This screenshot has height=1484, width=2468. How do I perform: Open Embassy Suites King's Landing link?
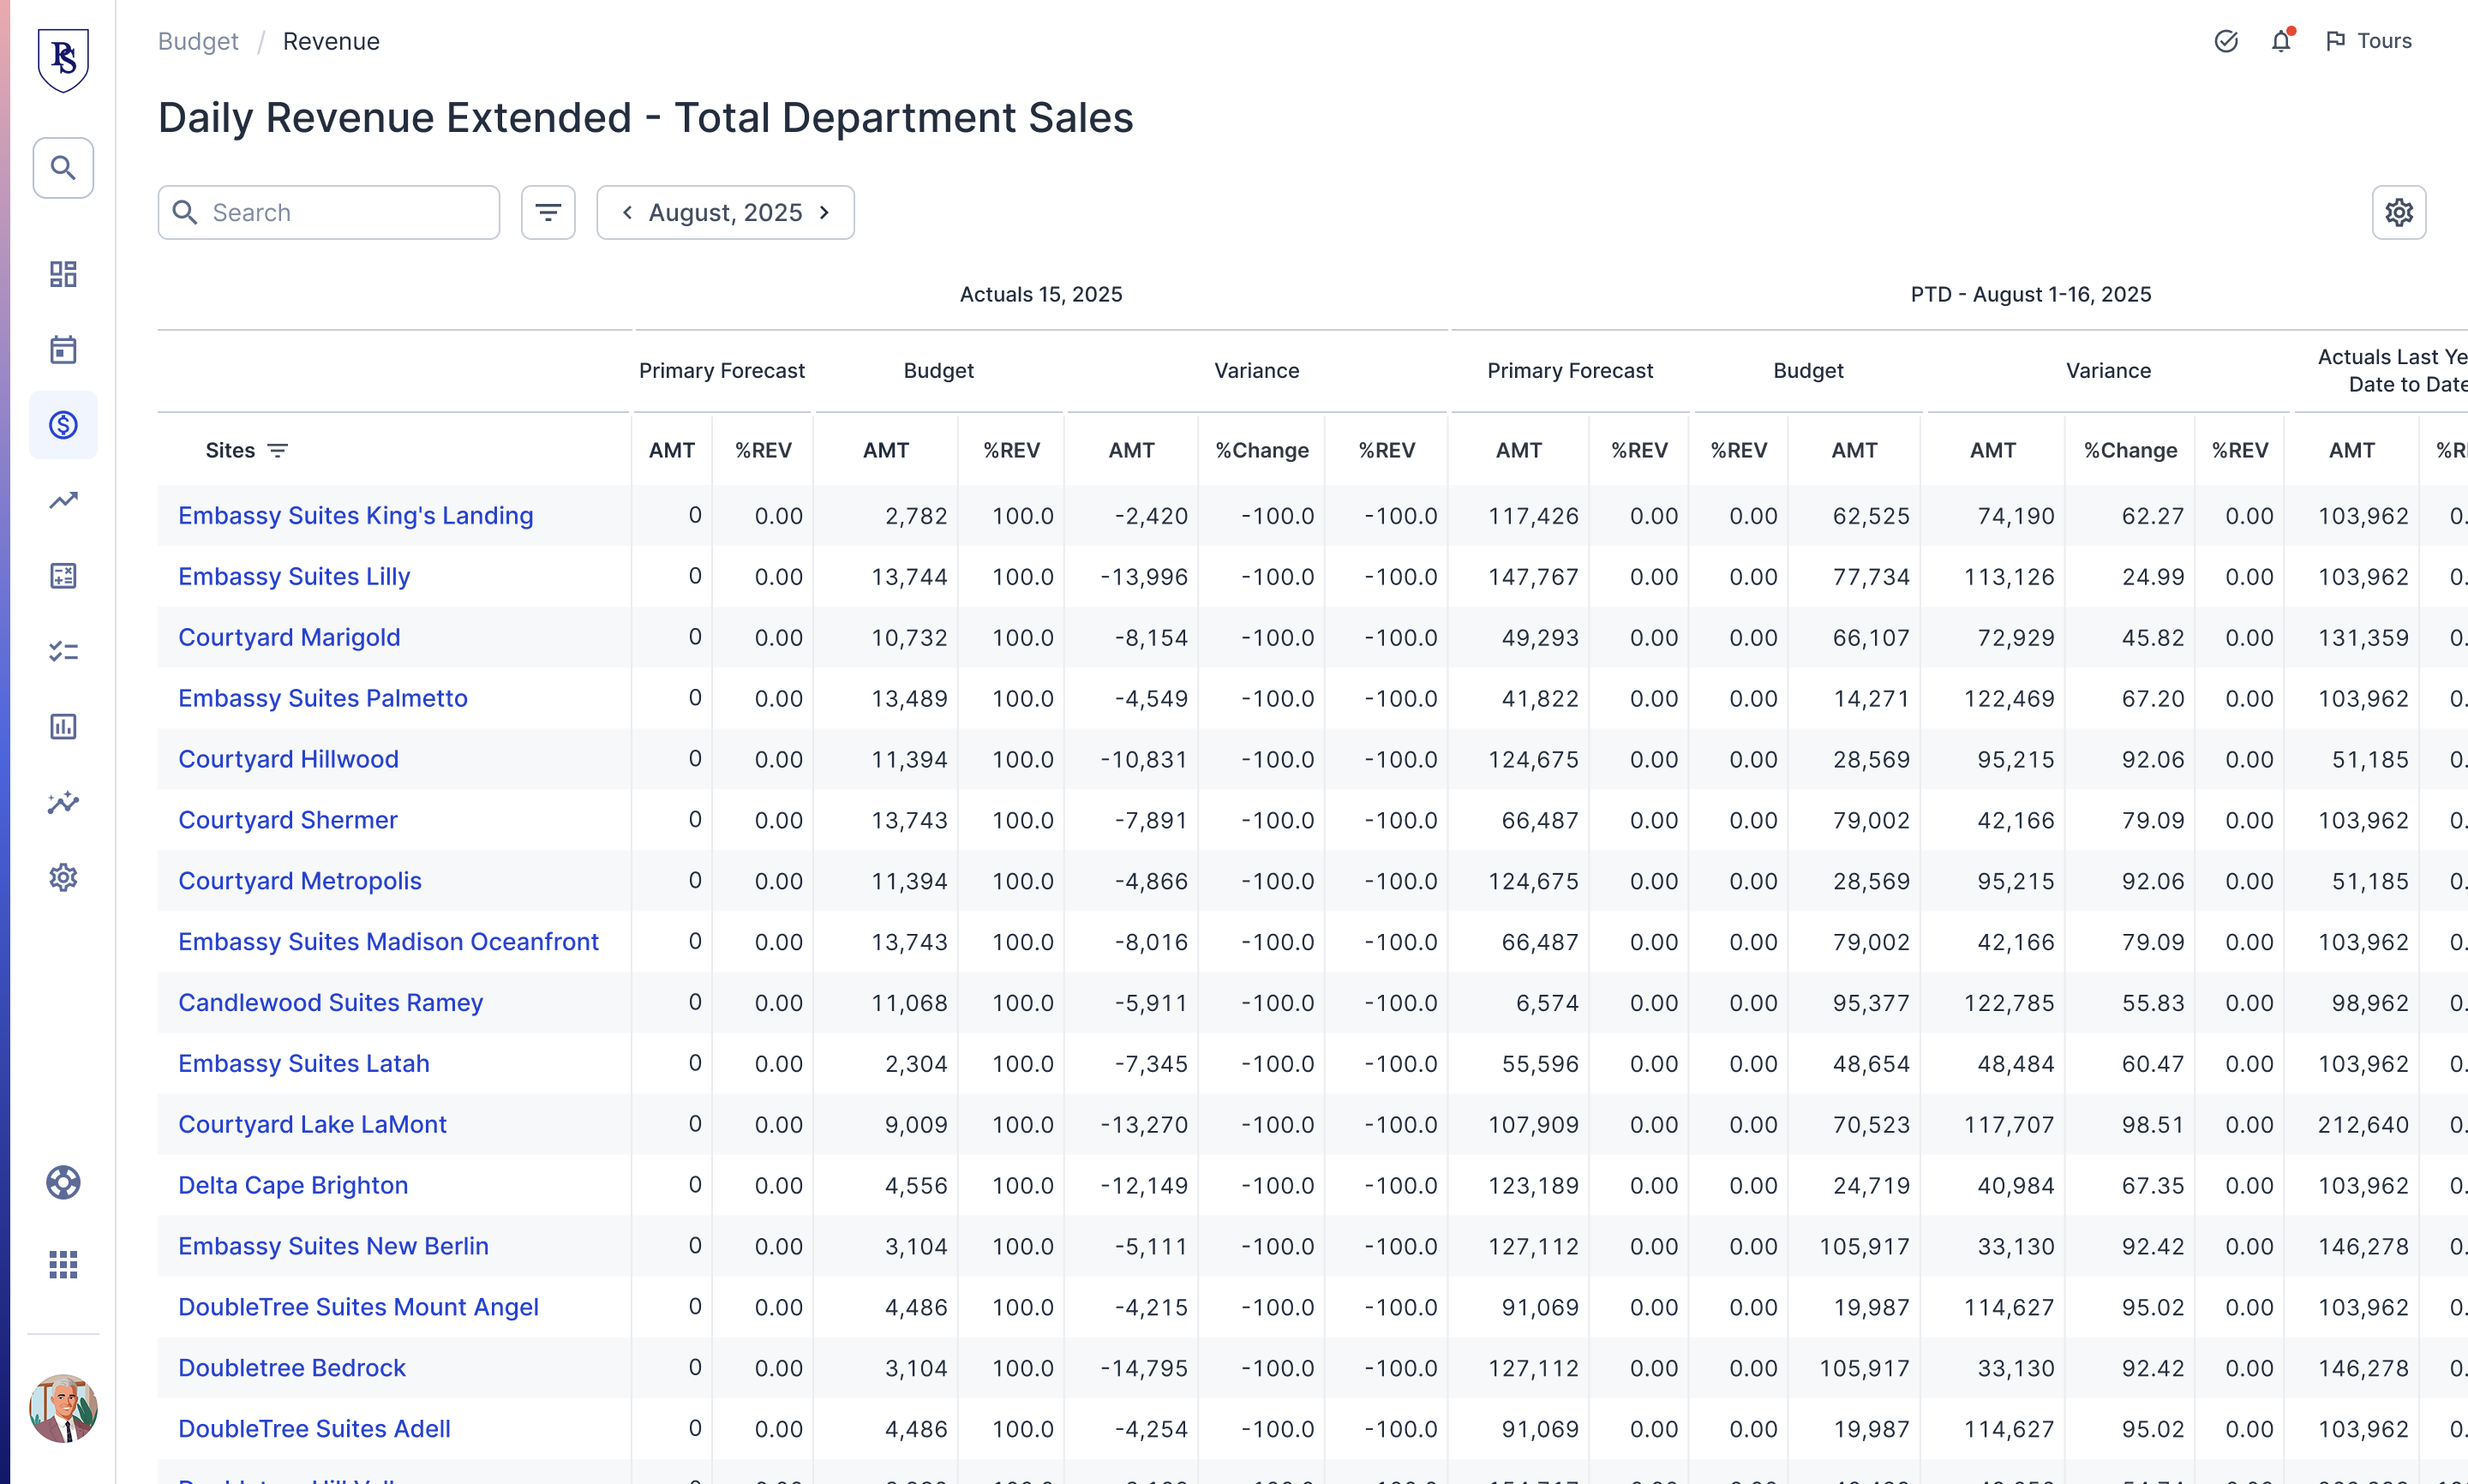tap(355, 516)
